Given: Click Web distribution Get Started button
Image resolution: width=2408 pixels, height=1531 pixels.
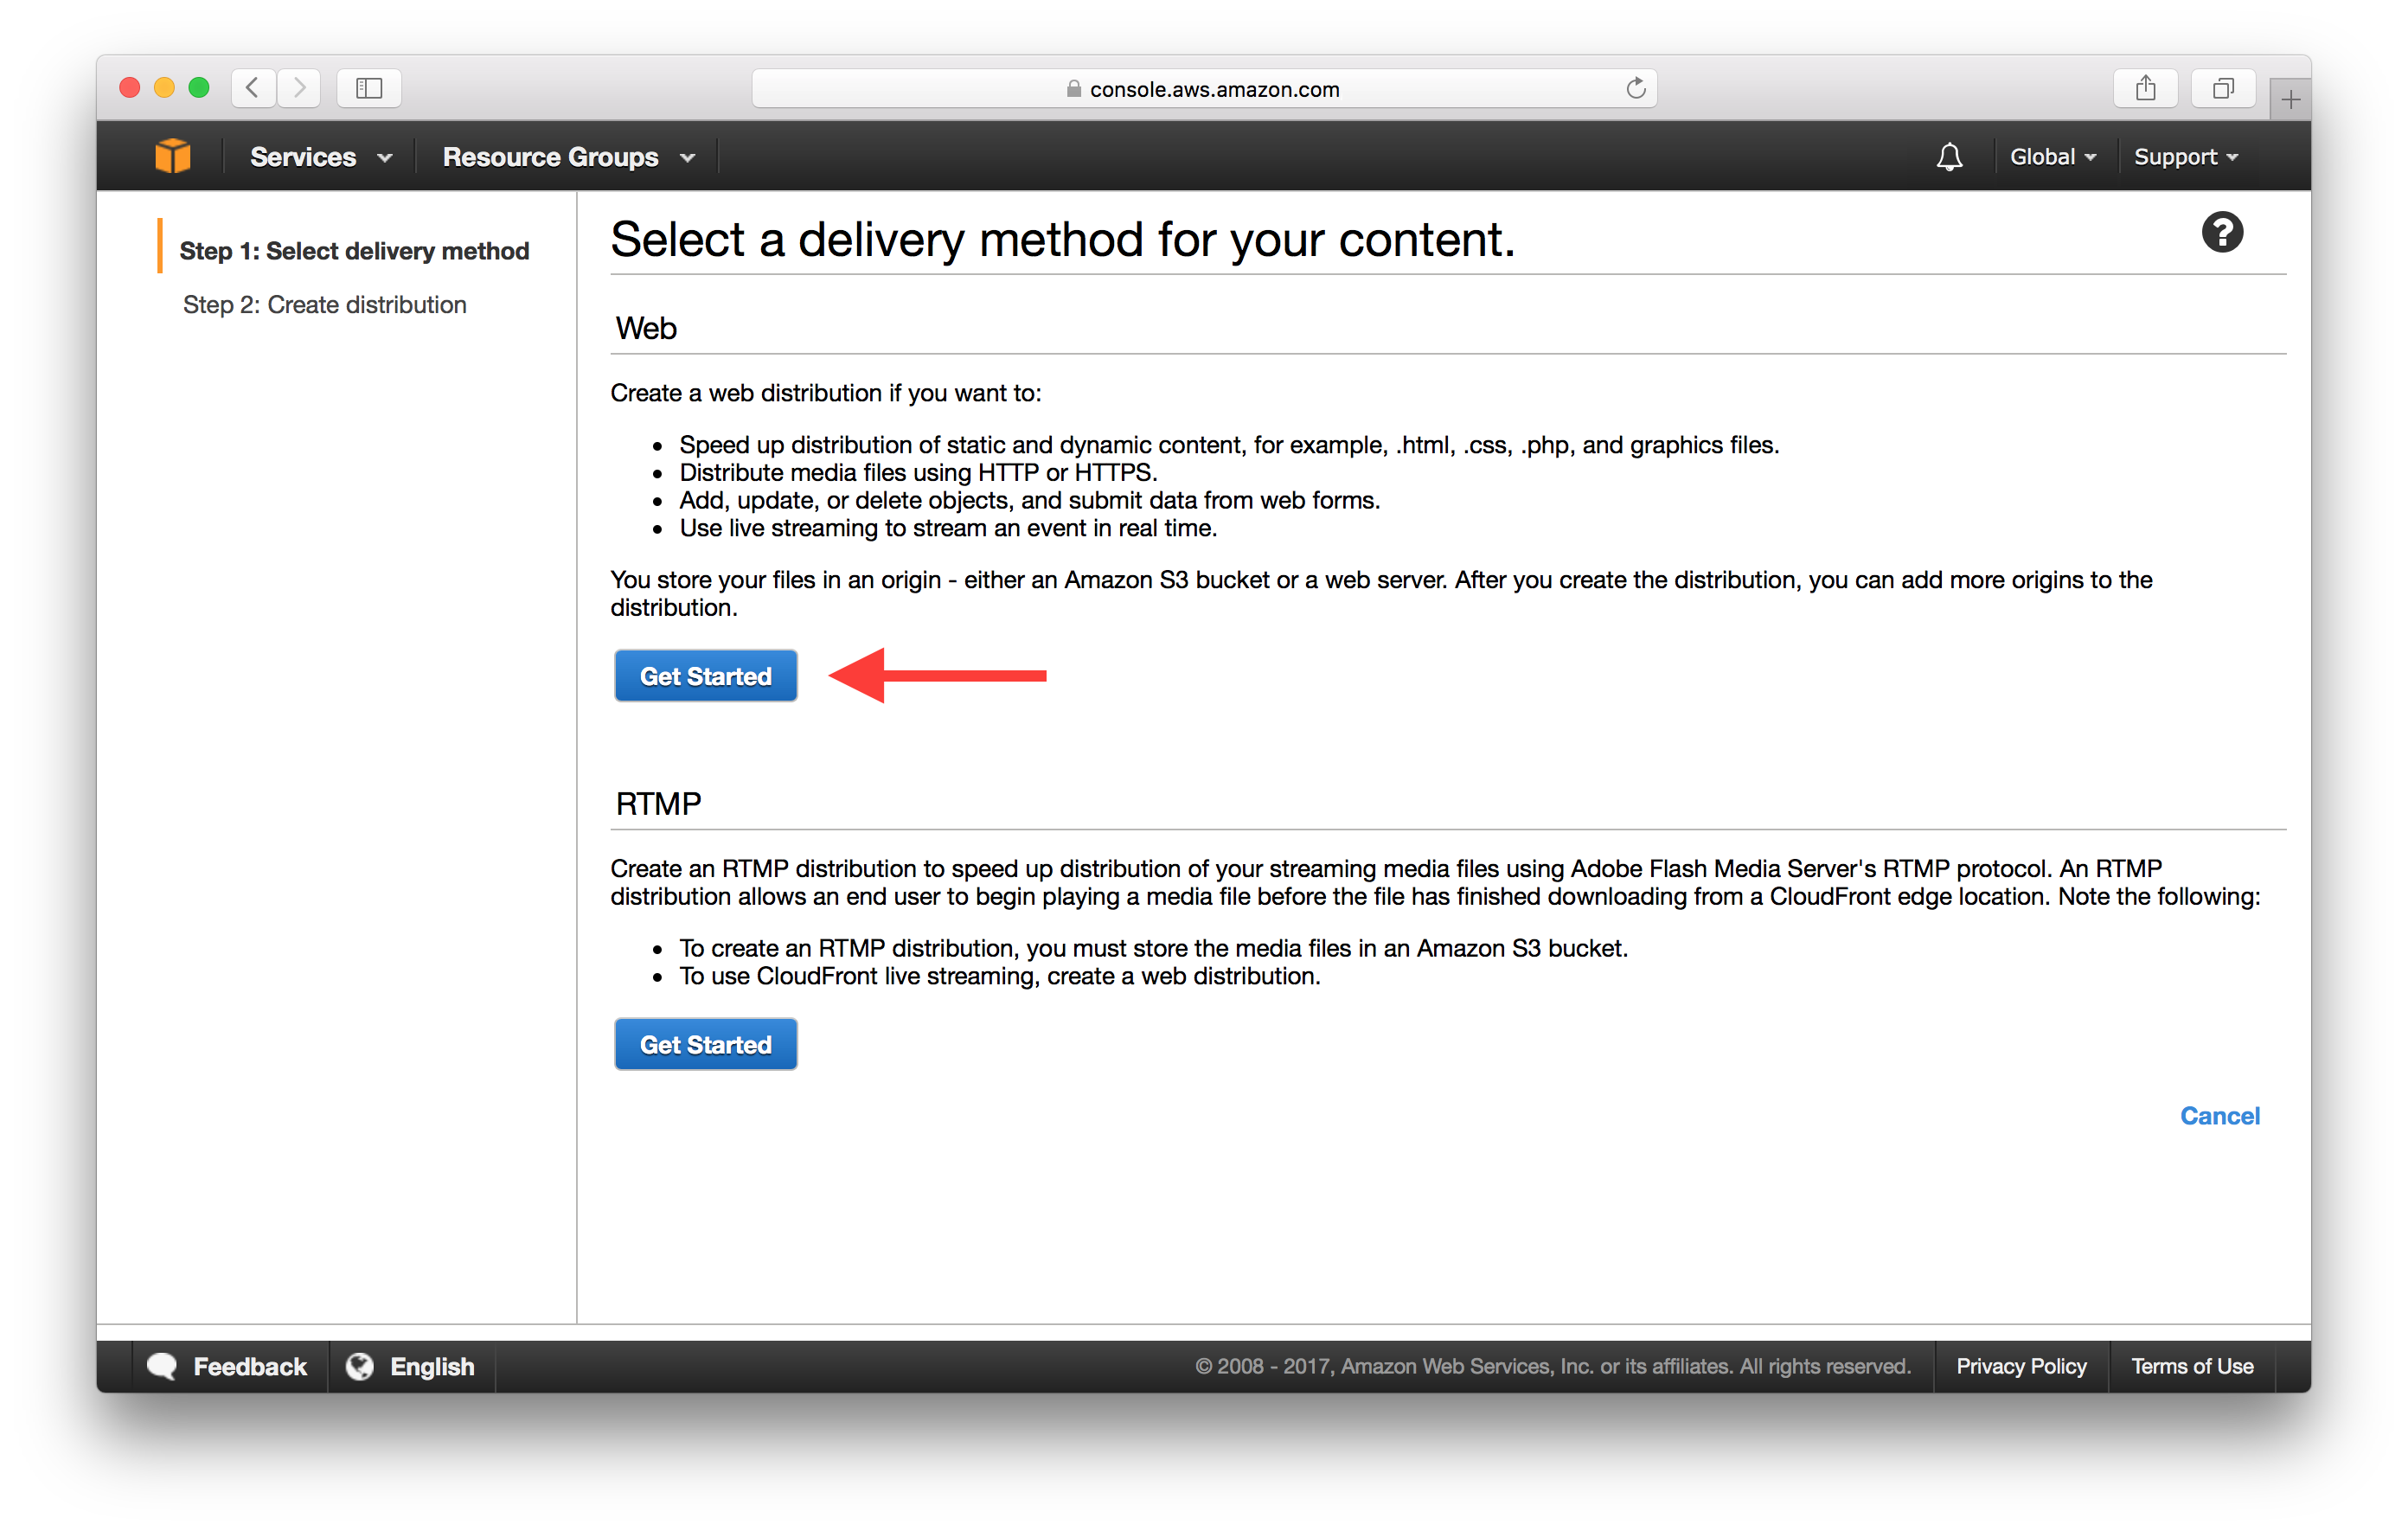Looking at the screenshot, I should pyautogui.click(x=702, y=676).
